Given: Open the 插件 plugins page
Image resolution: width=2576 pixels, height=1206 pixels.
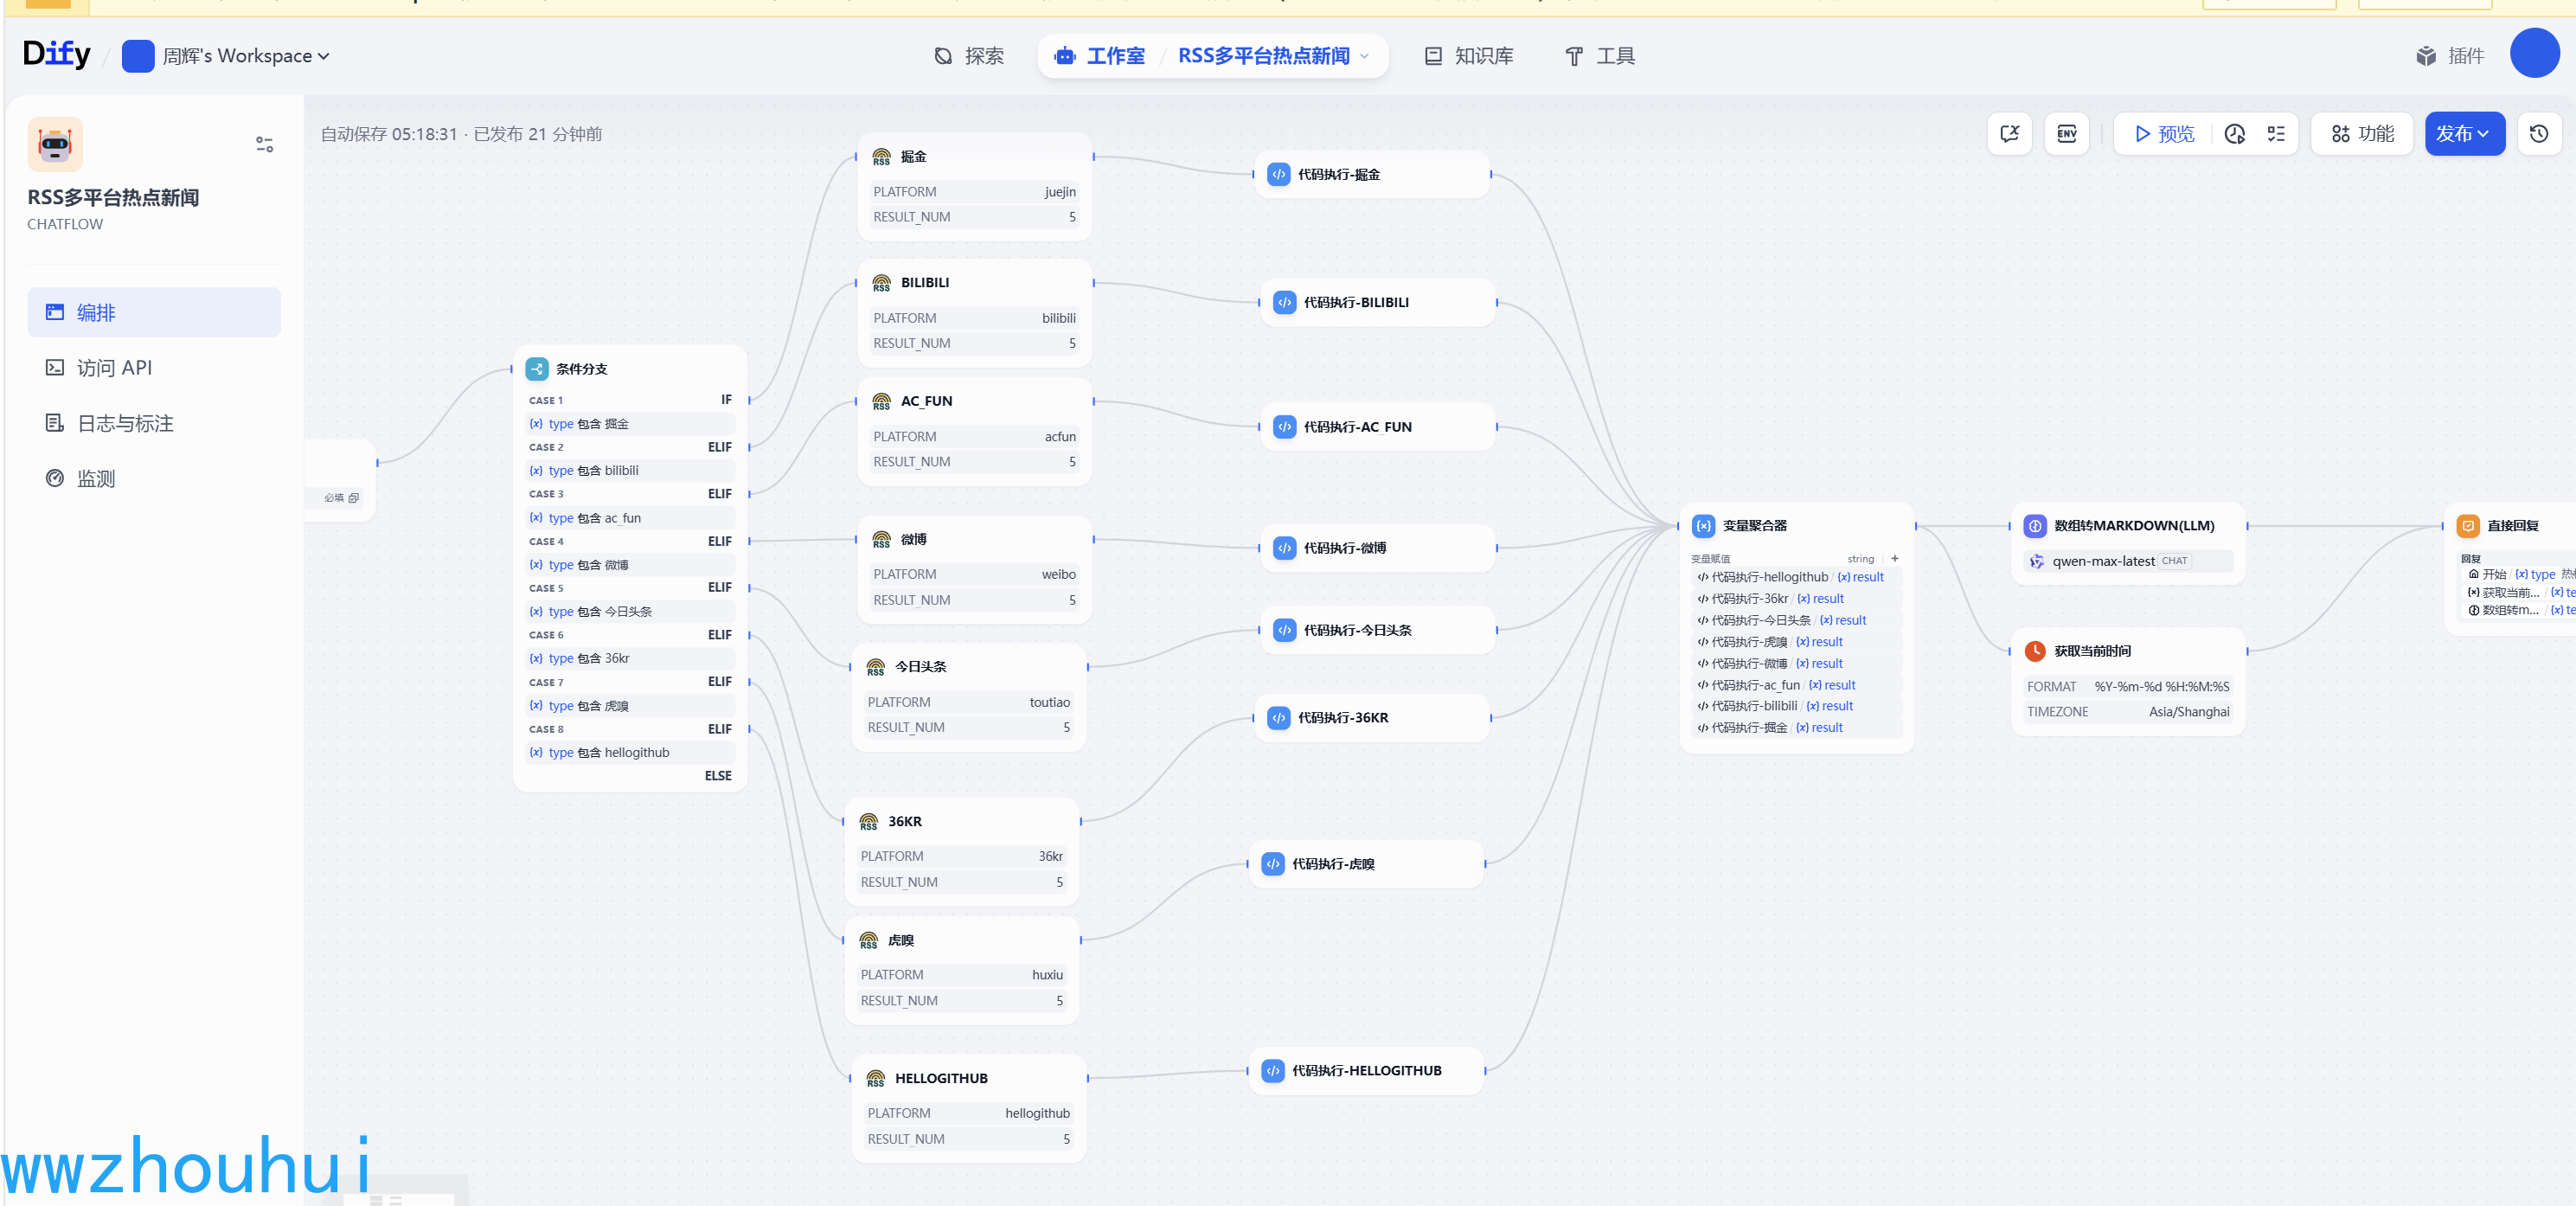Looking at the screenshot, I should tap(2450, 56).
